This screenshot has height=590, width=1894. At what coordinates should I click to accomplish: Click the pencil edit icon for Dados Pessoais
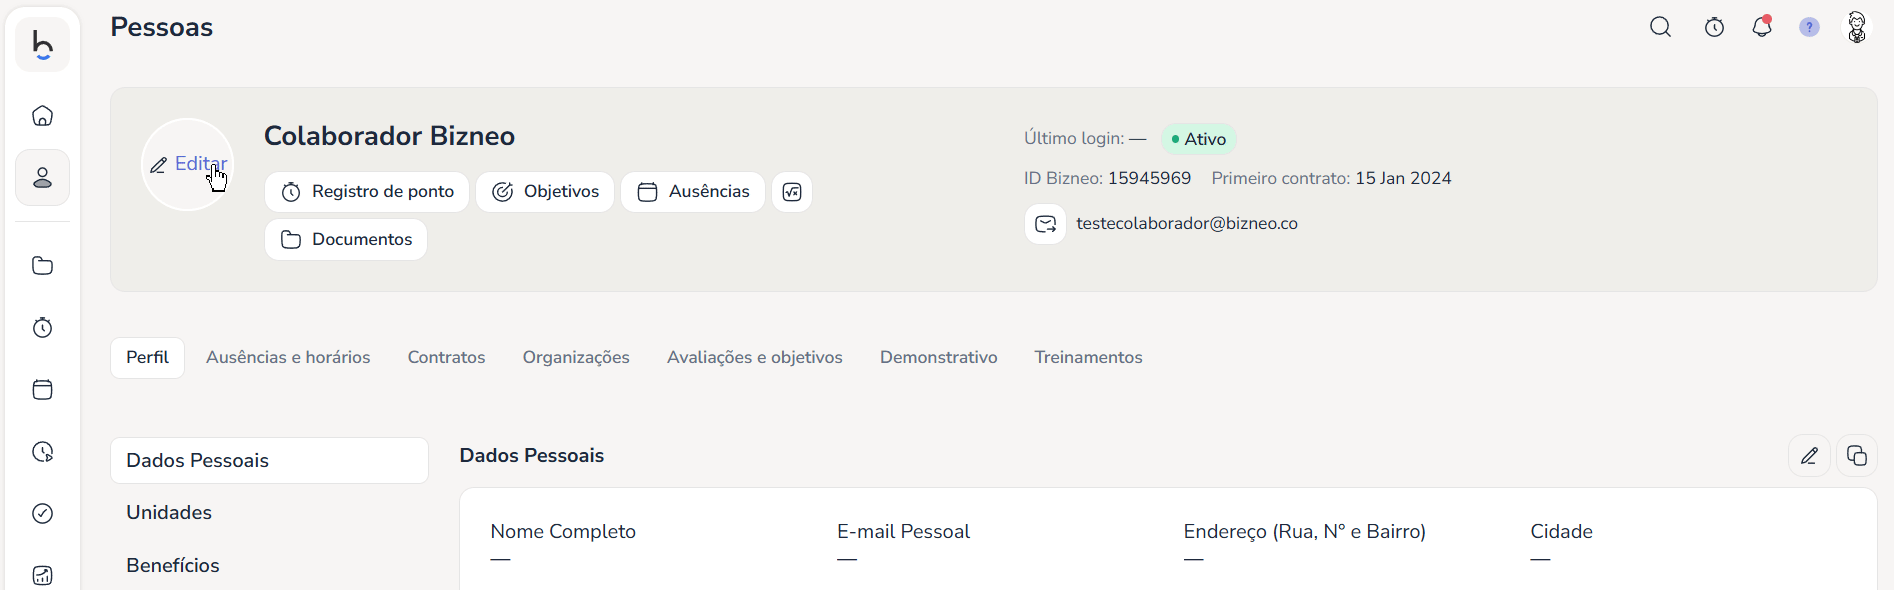click(1809, 456)
